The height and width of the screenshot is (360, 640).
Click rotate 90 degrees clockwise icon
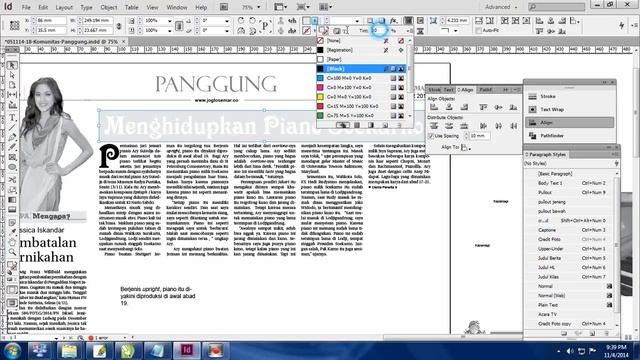(241, 21)
